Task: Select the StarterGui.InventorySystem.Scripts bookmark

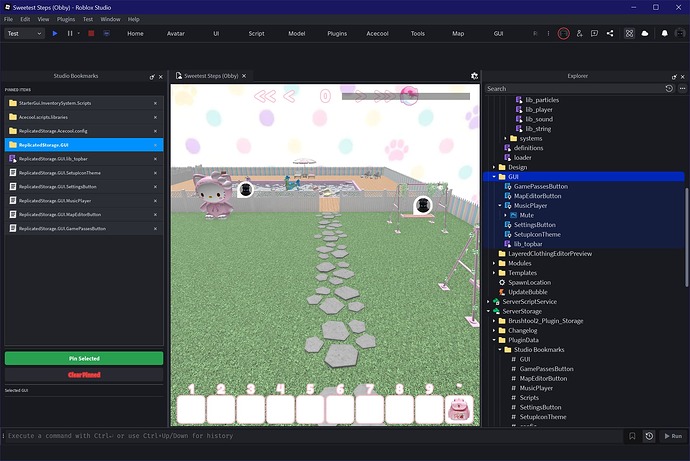Action: pyautogui.click(x=84, y=103)
